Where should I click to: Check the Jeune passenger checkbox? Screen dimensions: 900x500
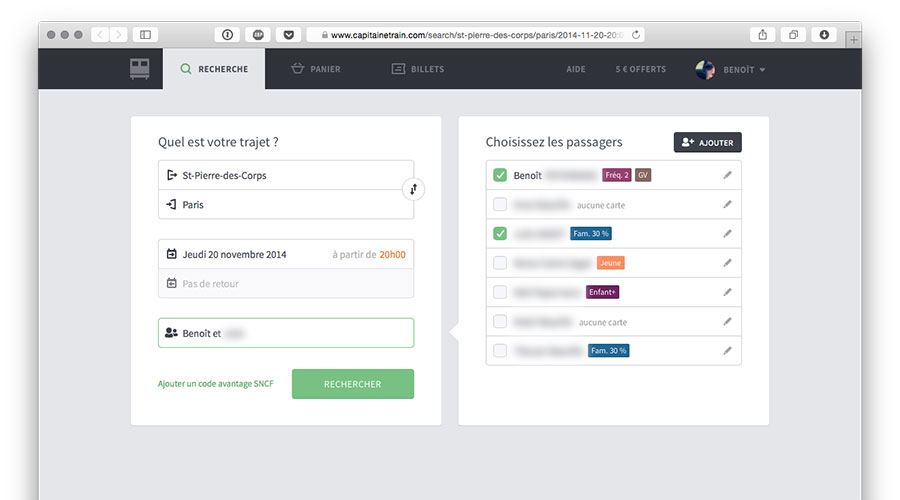(500, 263)
